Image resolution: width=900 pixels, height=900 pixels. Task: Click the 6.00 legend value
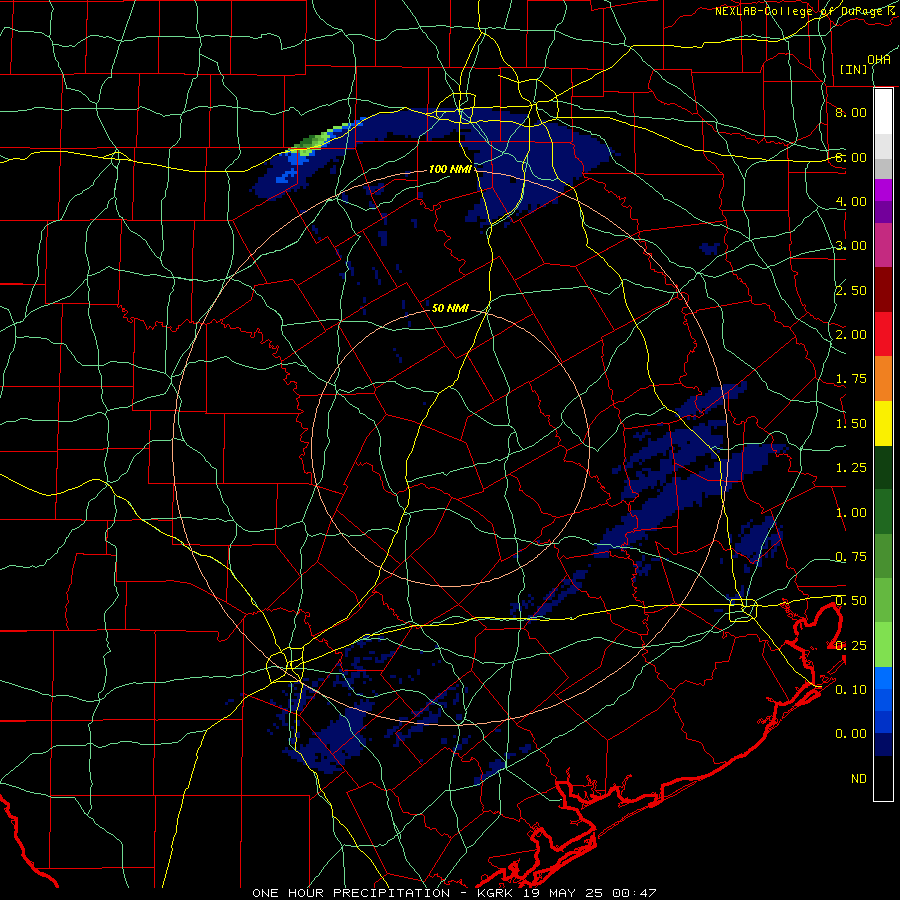tap(851, 157)
